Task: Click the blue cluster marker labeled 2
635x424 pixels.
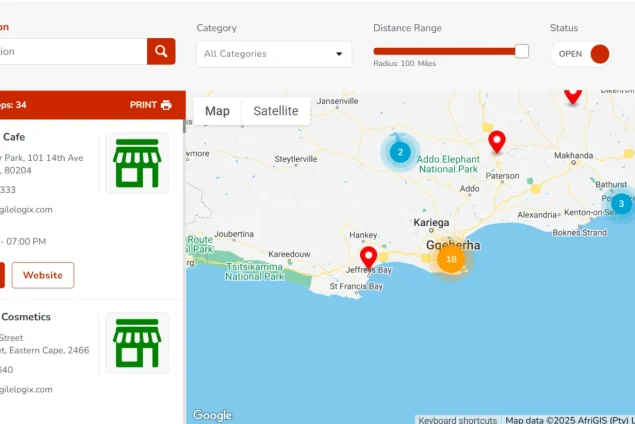Action: click(400, 152)
